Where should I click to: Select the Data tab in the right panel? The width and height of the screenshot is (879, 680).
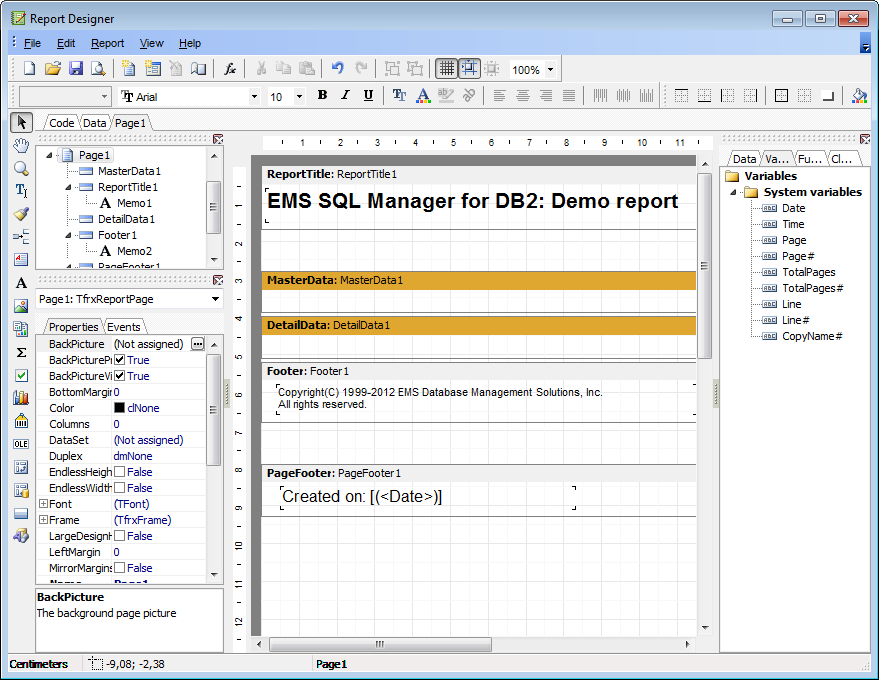(744, 159)
